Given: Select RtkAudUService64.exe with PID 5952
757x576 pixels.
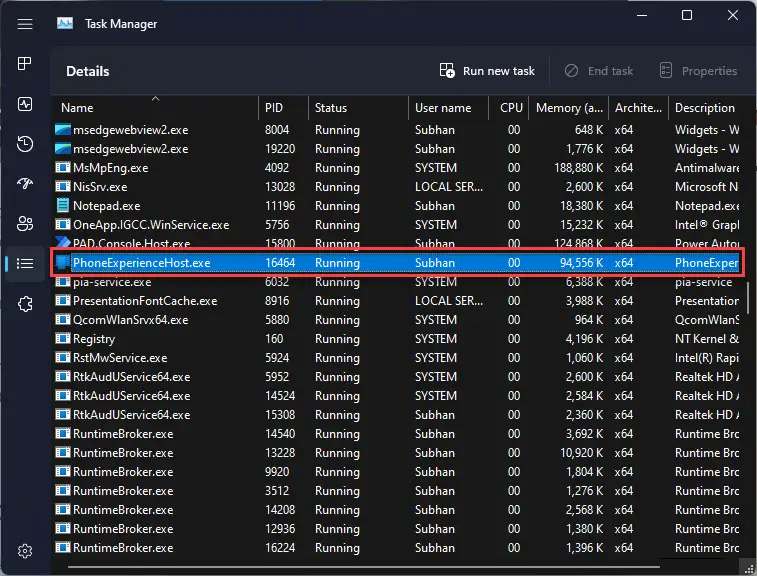Looking at the screenshot, I should pyautogui.click(x=131, y=377).
